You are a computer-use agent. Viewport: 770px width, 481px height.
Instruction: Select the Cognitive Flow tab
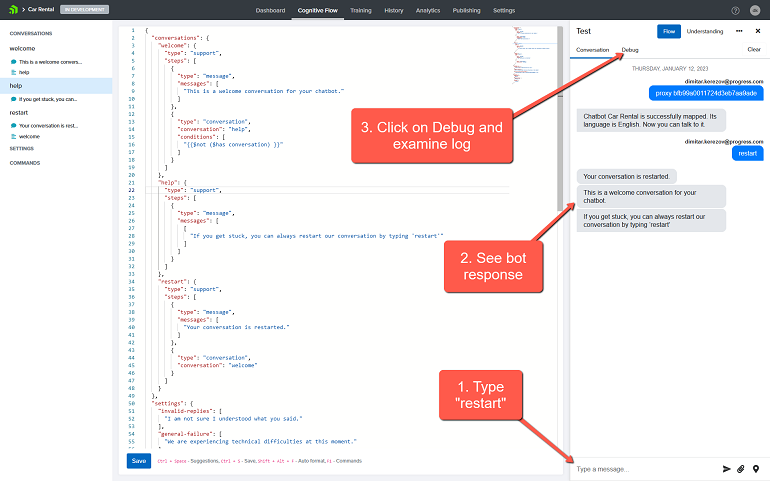point(317,10)
